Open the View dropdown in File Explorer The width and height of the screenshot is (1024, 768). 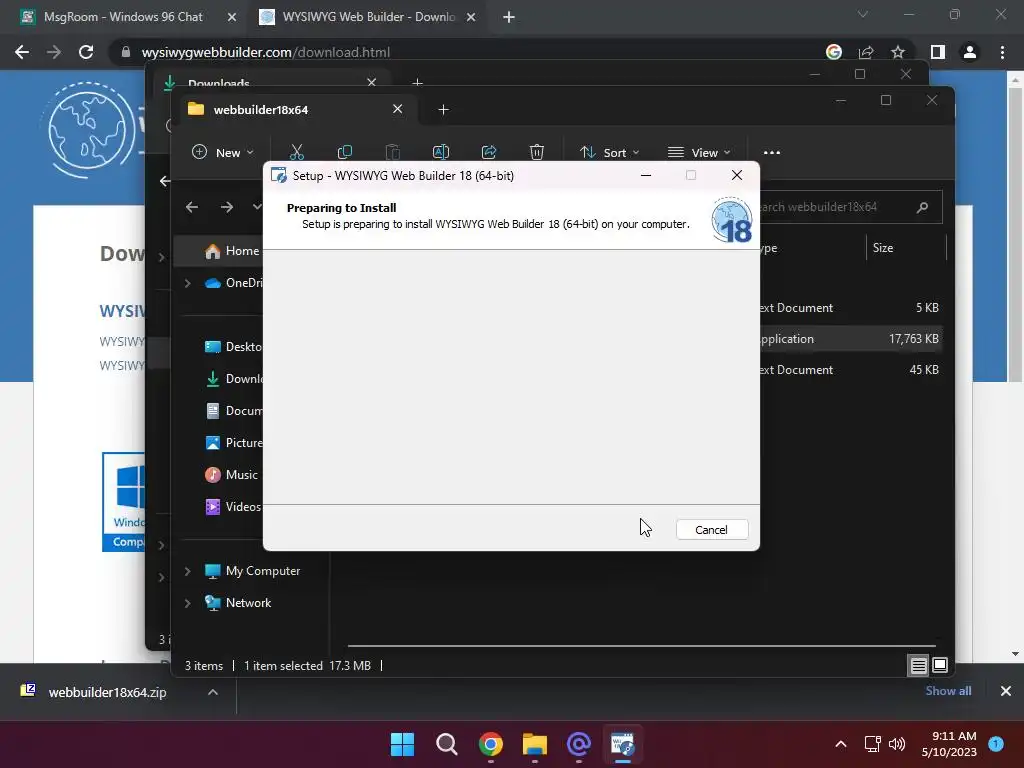(699, 152)
